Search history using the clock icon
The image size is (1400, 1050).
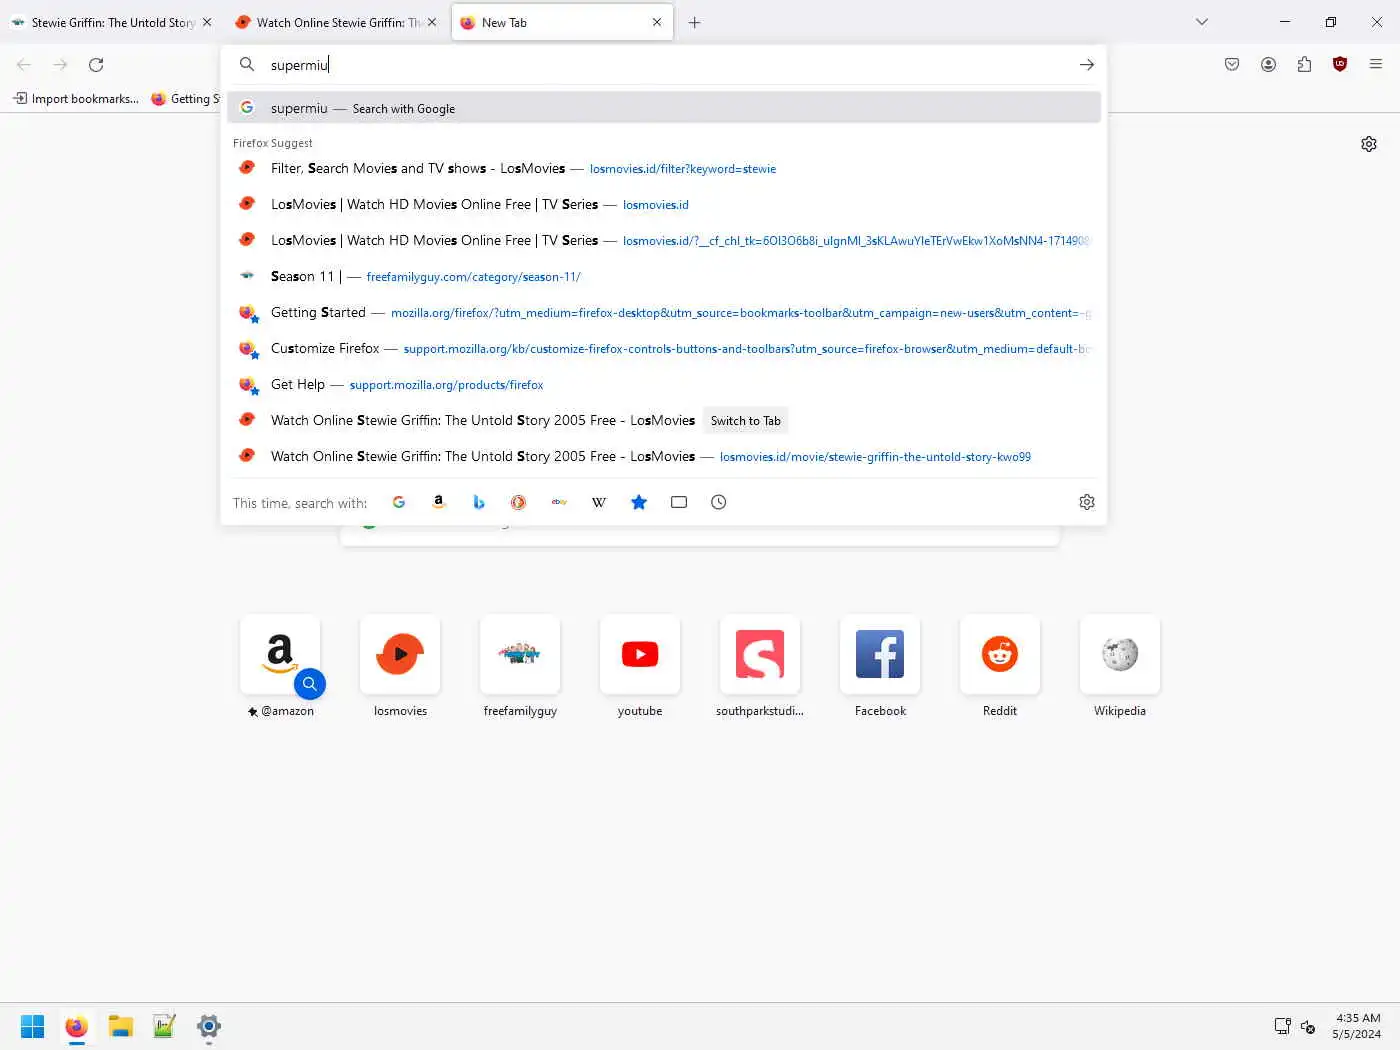click(718, 502)
